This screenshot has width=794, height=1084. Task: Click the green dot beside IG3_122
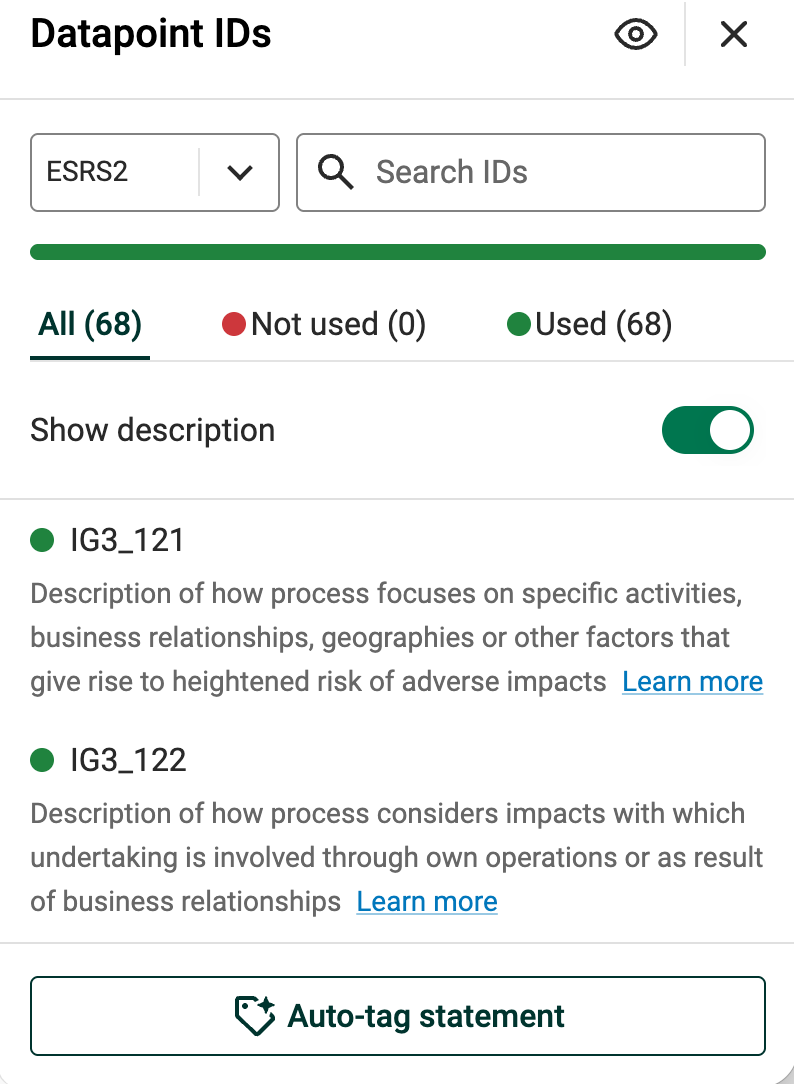pyautogui.click(x=42, y=761)
